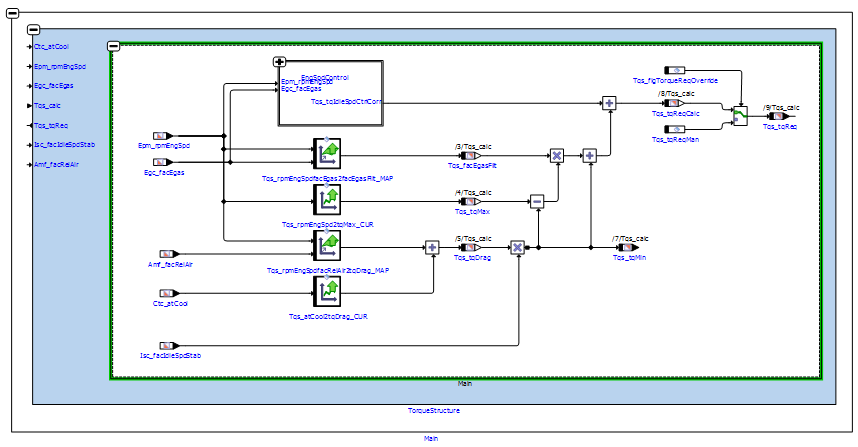Click the multiply block before Tcs_tqMin
The width and height of the screenshot is (858, 447).
tap(518, 247)
